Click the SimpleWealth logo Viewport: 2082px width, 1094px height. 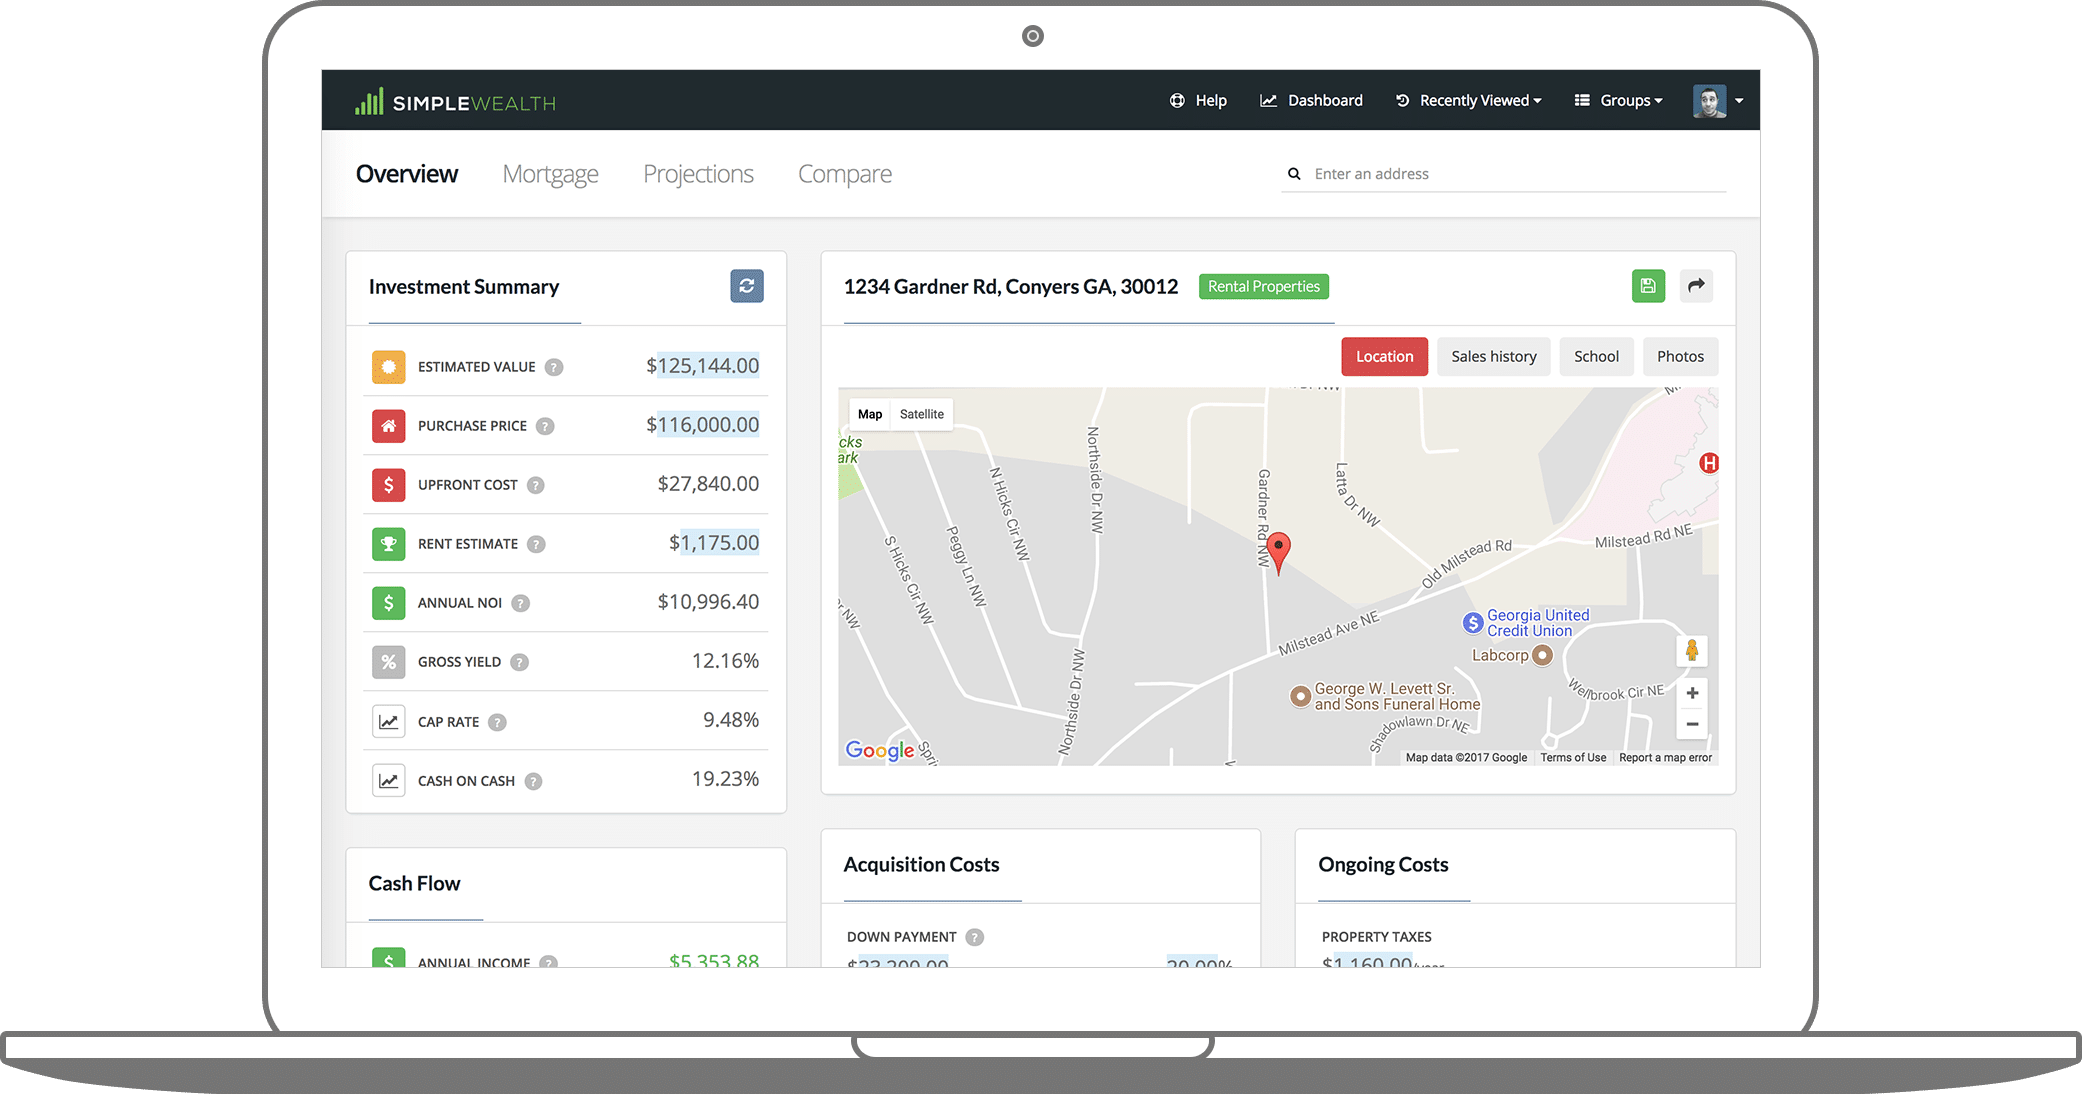click(455, 101)
